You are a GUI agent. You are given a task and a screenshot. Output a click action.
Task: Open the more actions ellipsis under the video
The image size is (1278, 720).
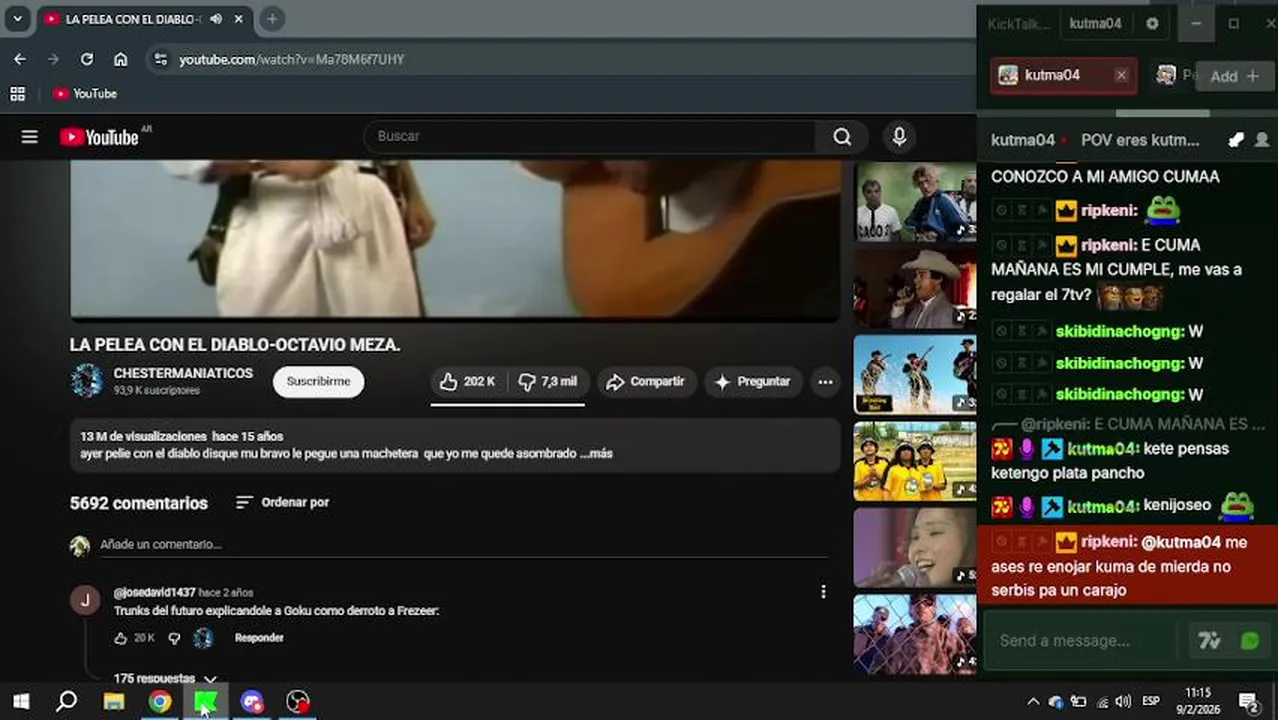[x=825, y=382]
